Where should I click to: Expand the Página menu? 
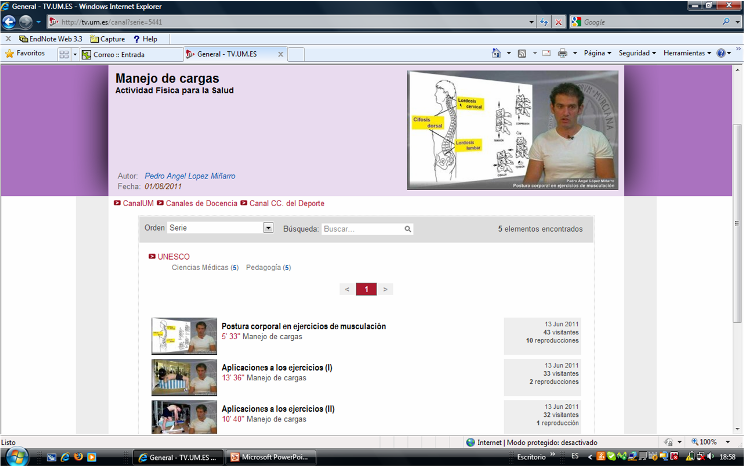coord(597,53)
